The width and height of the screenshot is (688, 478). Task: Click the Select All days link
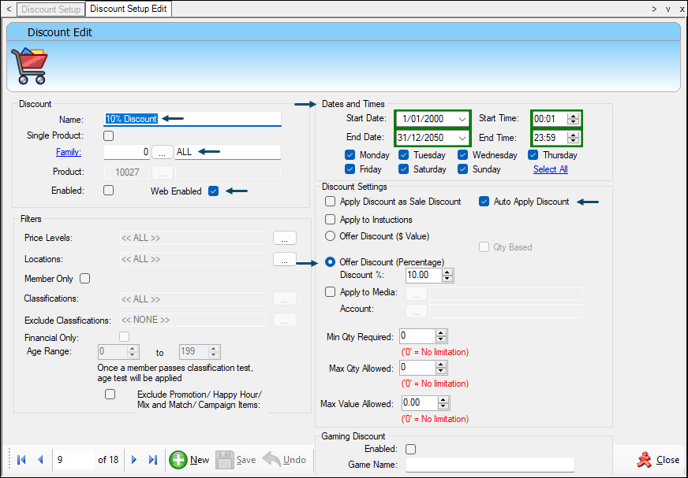[x=550, y=170]
